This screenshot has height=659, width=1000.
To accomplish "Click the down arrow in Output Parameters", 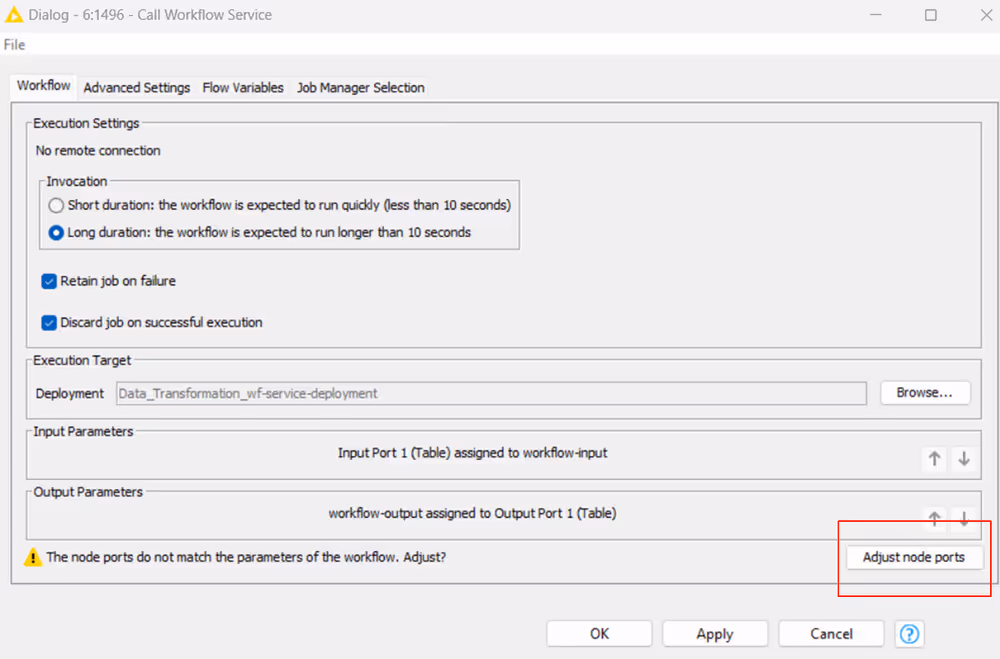I will (964, 518).
